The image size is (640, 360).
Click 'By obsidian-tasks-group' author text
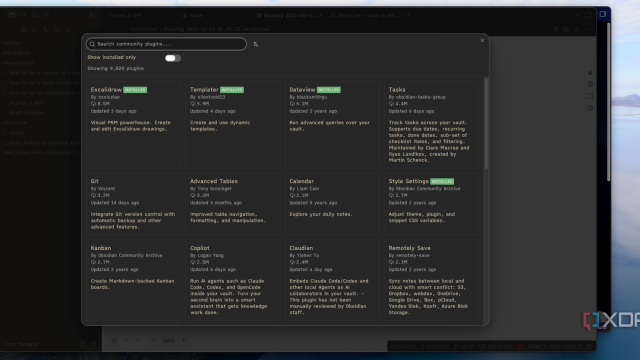pyautogui.click(x=417, y=97)
